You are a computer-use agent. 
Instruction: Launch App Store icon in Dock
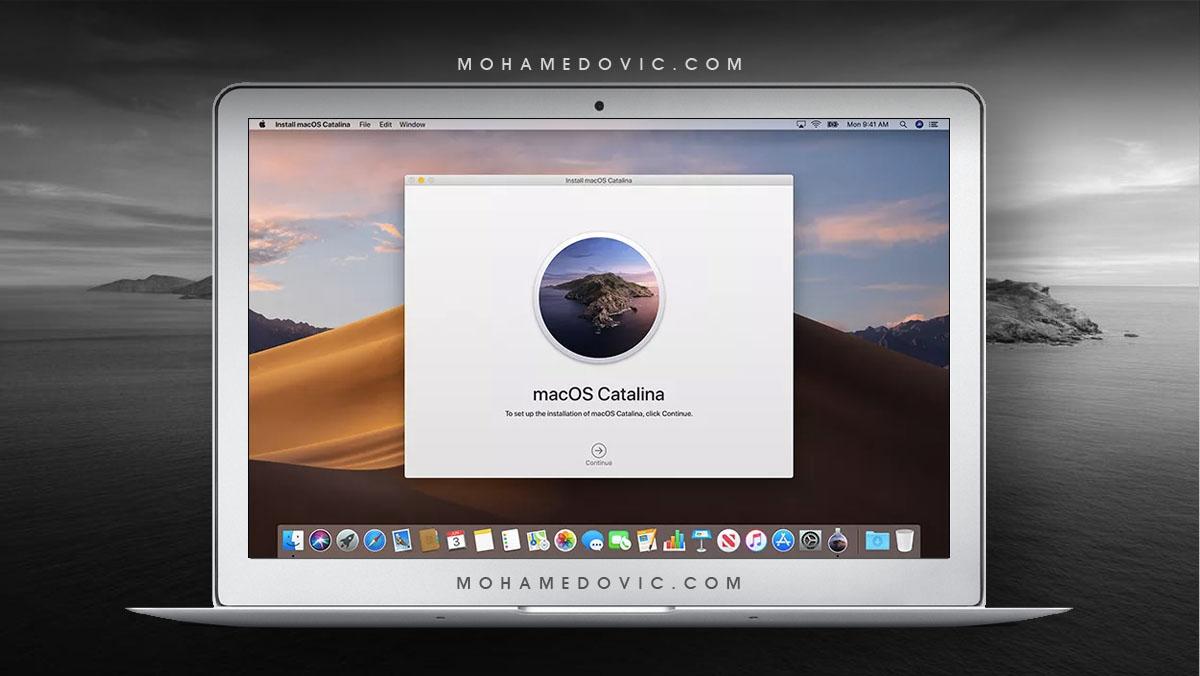click(782, 540)
